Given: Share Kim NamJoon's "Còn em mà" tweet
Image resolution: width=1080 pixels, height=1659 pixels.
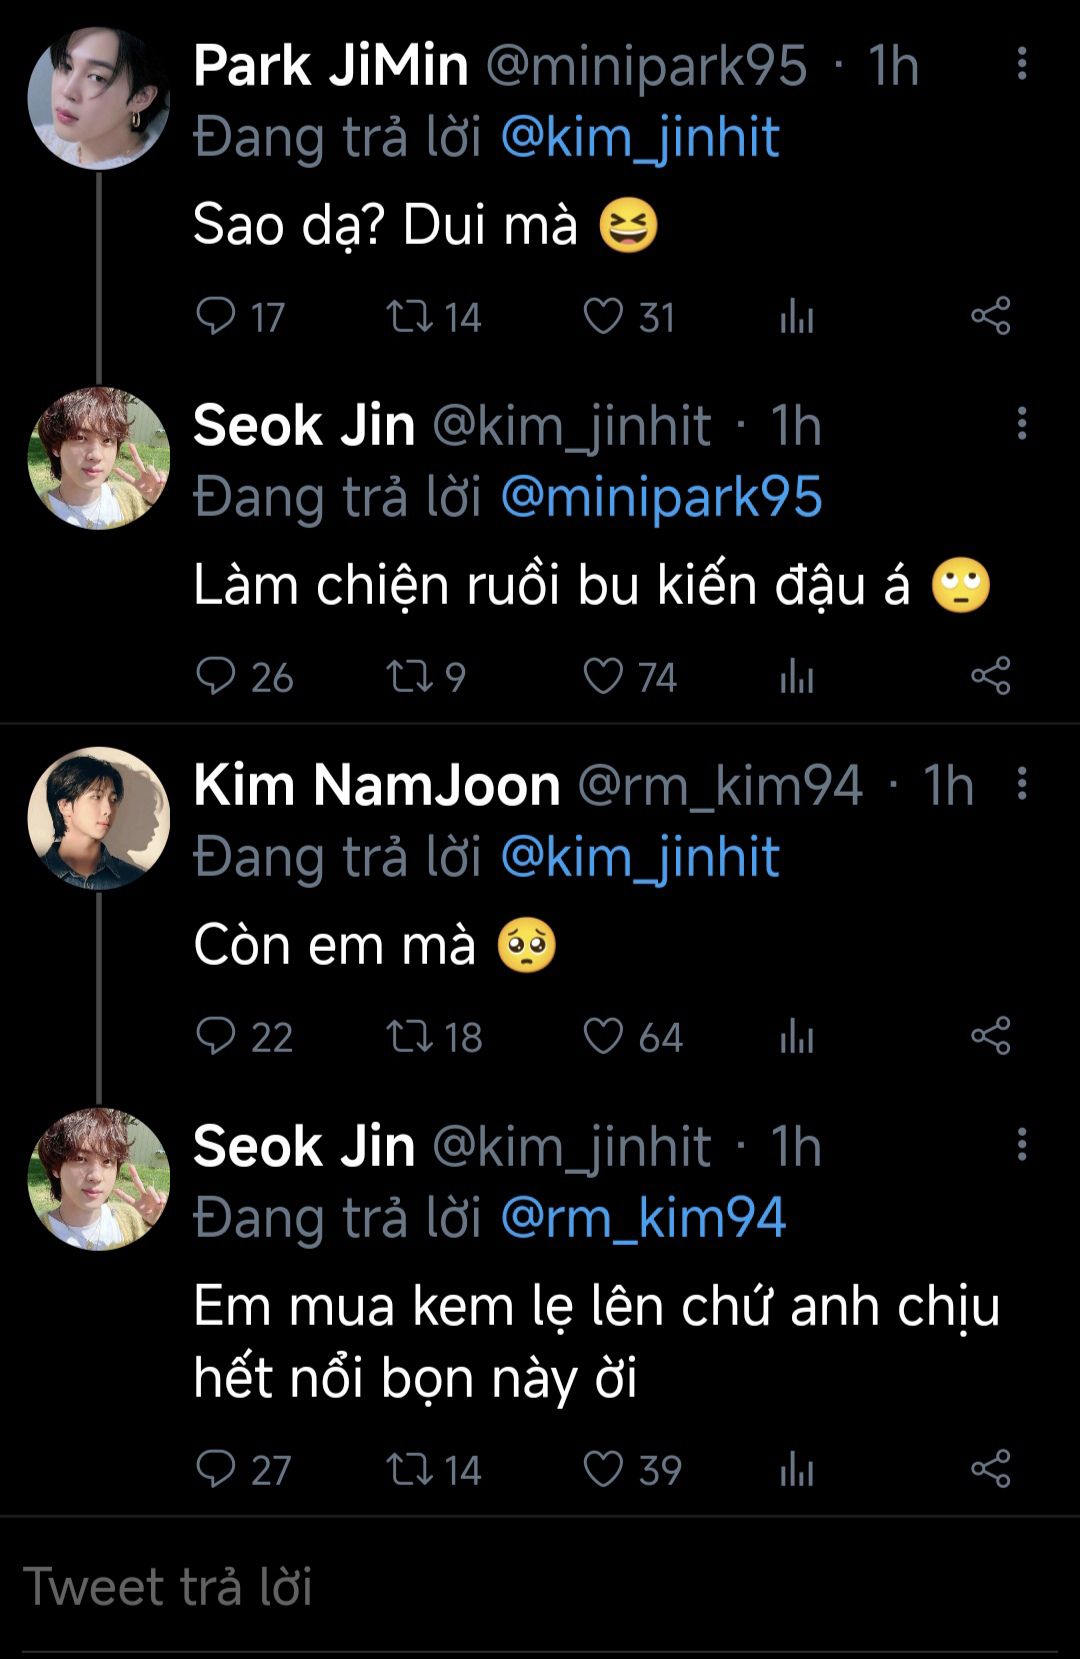Looking at the screenshot, I should (x=990, y=1036).
